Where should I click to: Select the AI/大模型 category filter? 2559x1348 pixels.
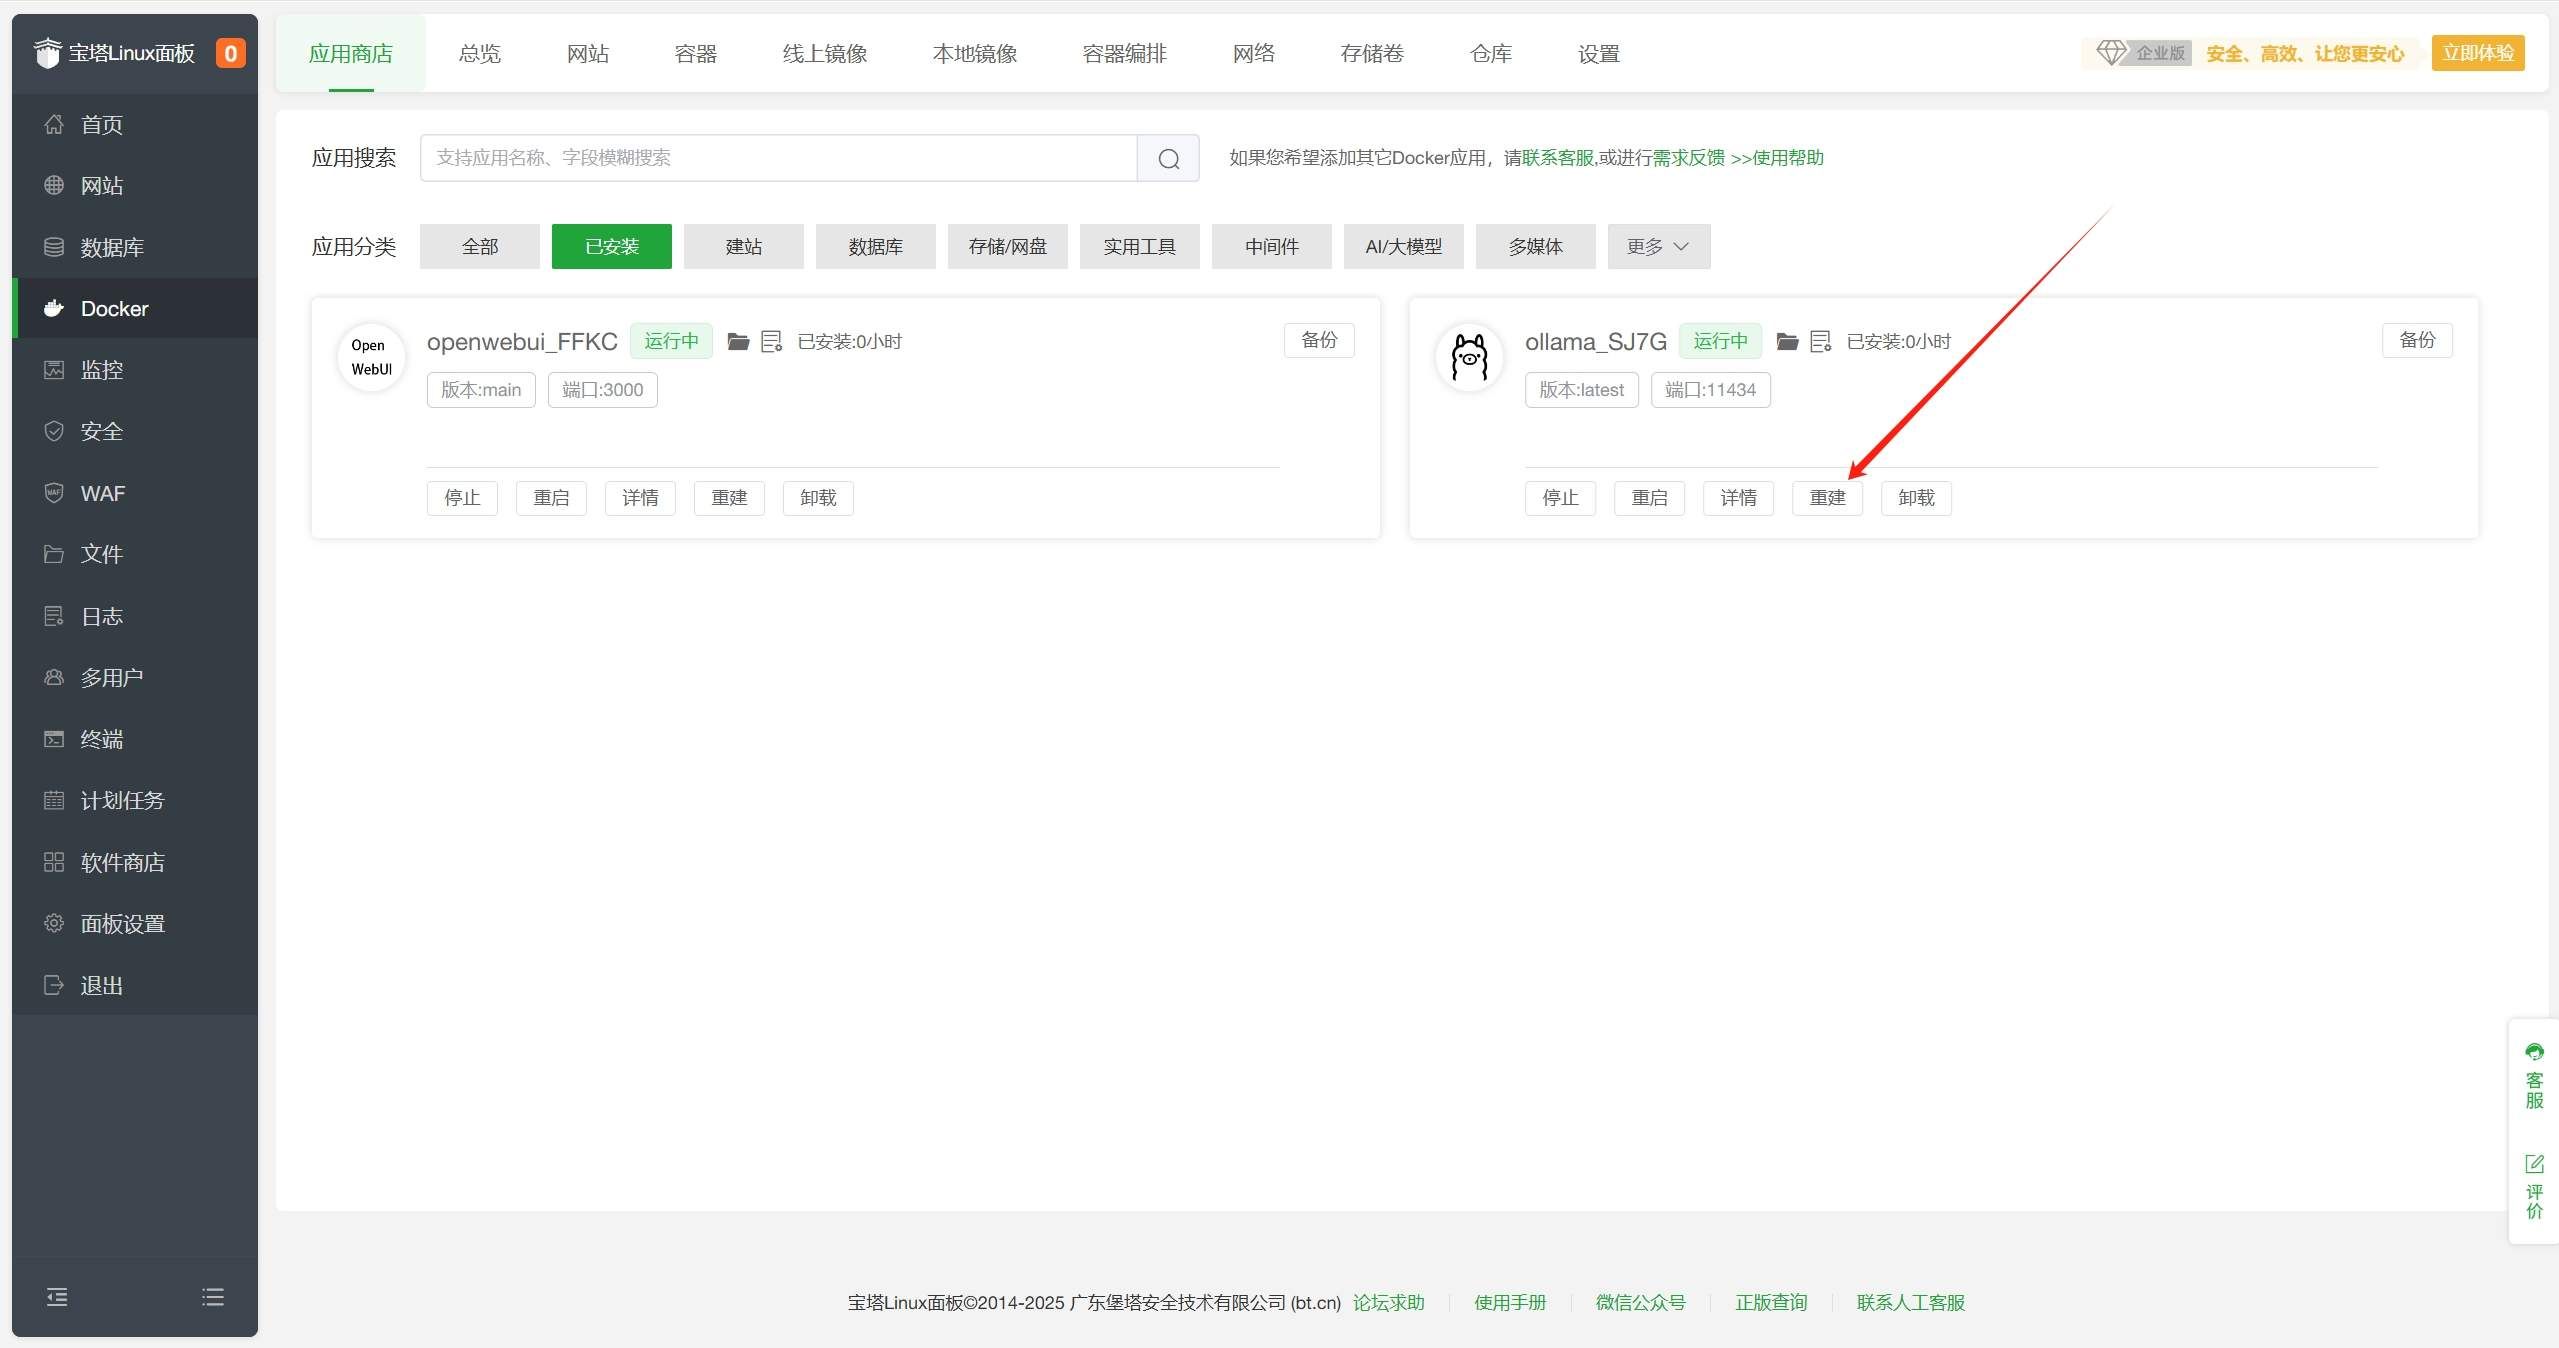1403,246
